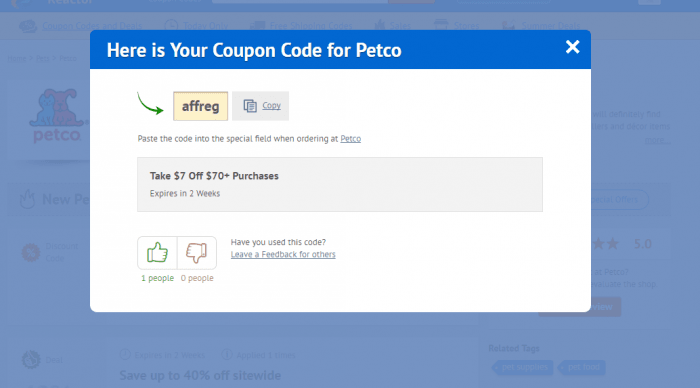Select the pet food tag
Viewport: 700px width, 388px height.
point(582,367)
